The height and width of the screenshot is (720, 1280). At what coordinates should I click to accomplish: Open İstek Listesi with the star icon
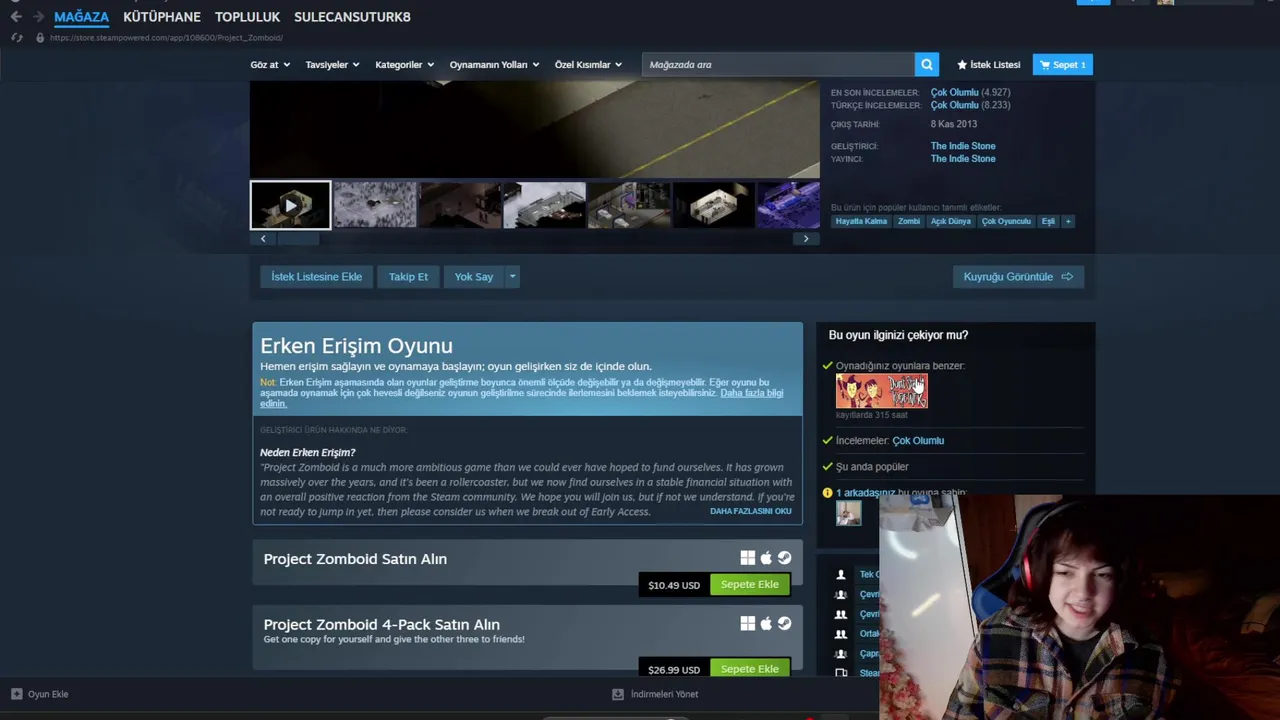(988, 65)
